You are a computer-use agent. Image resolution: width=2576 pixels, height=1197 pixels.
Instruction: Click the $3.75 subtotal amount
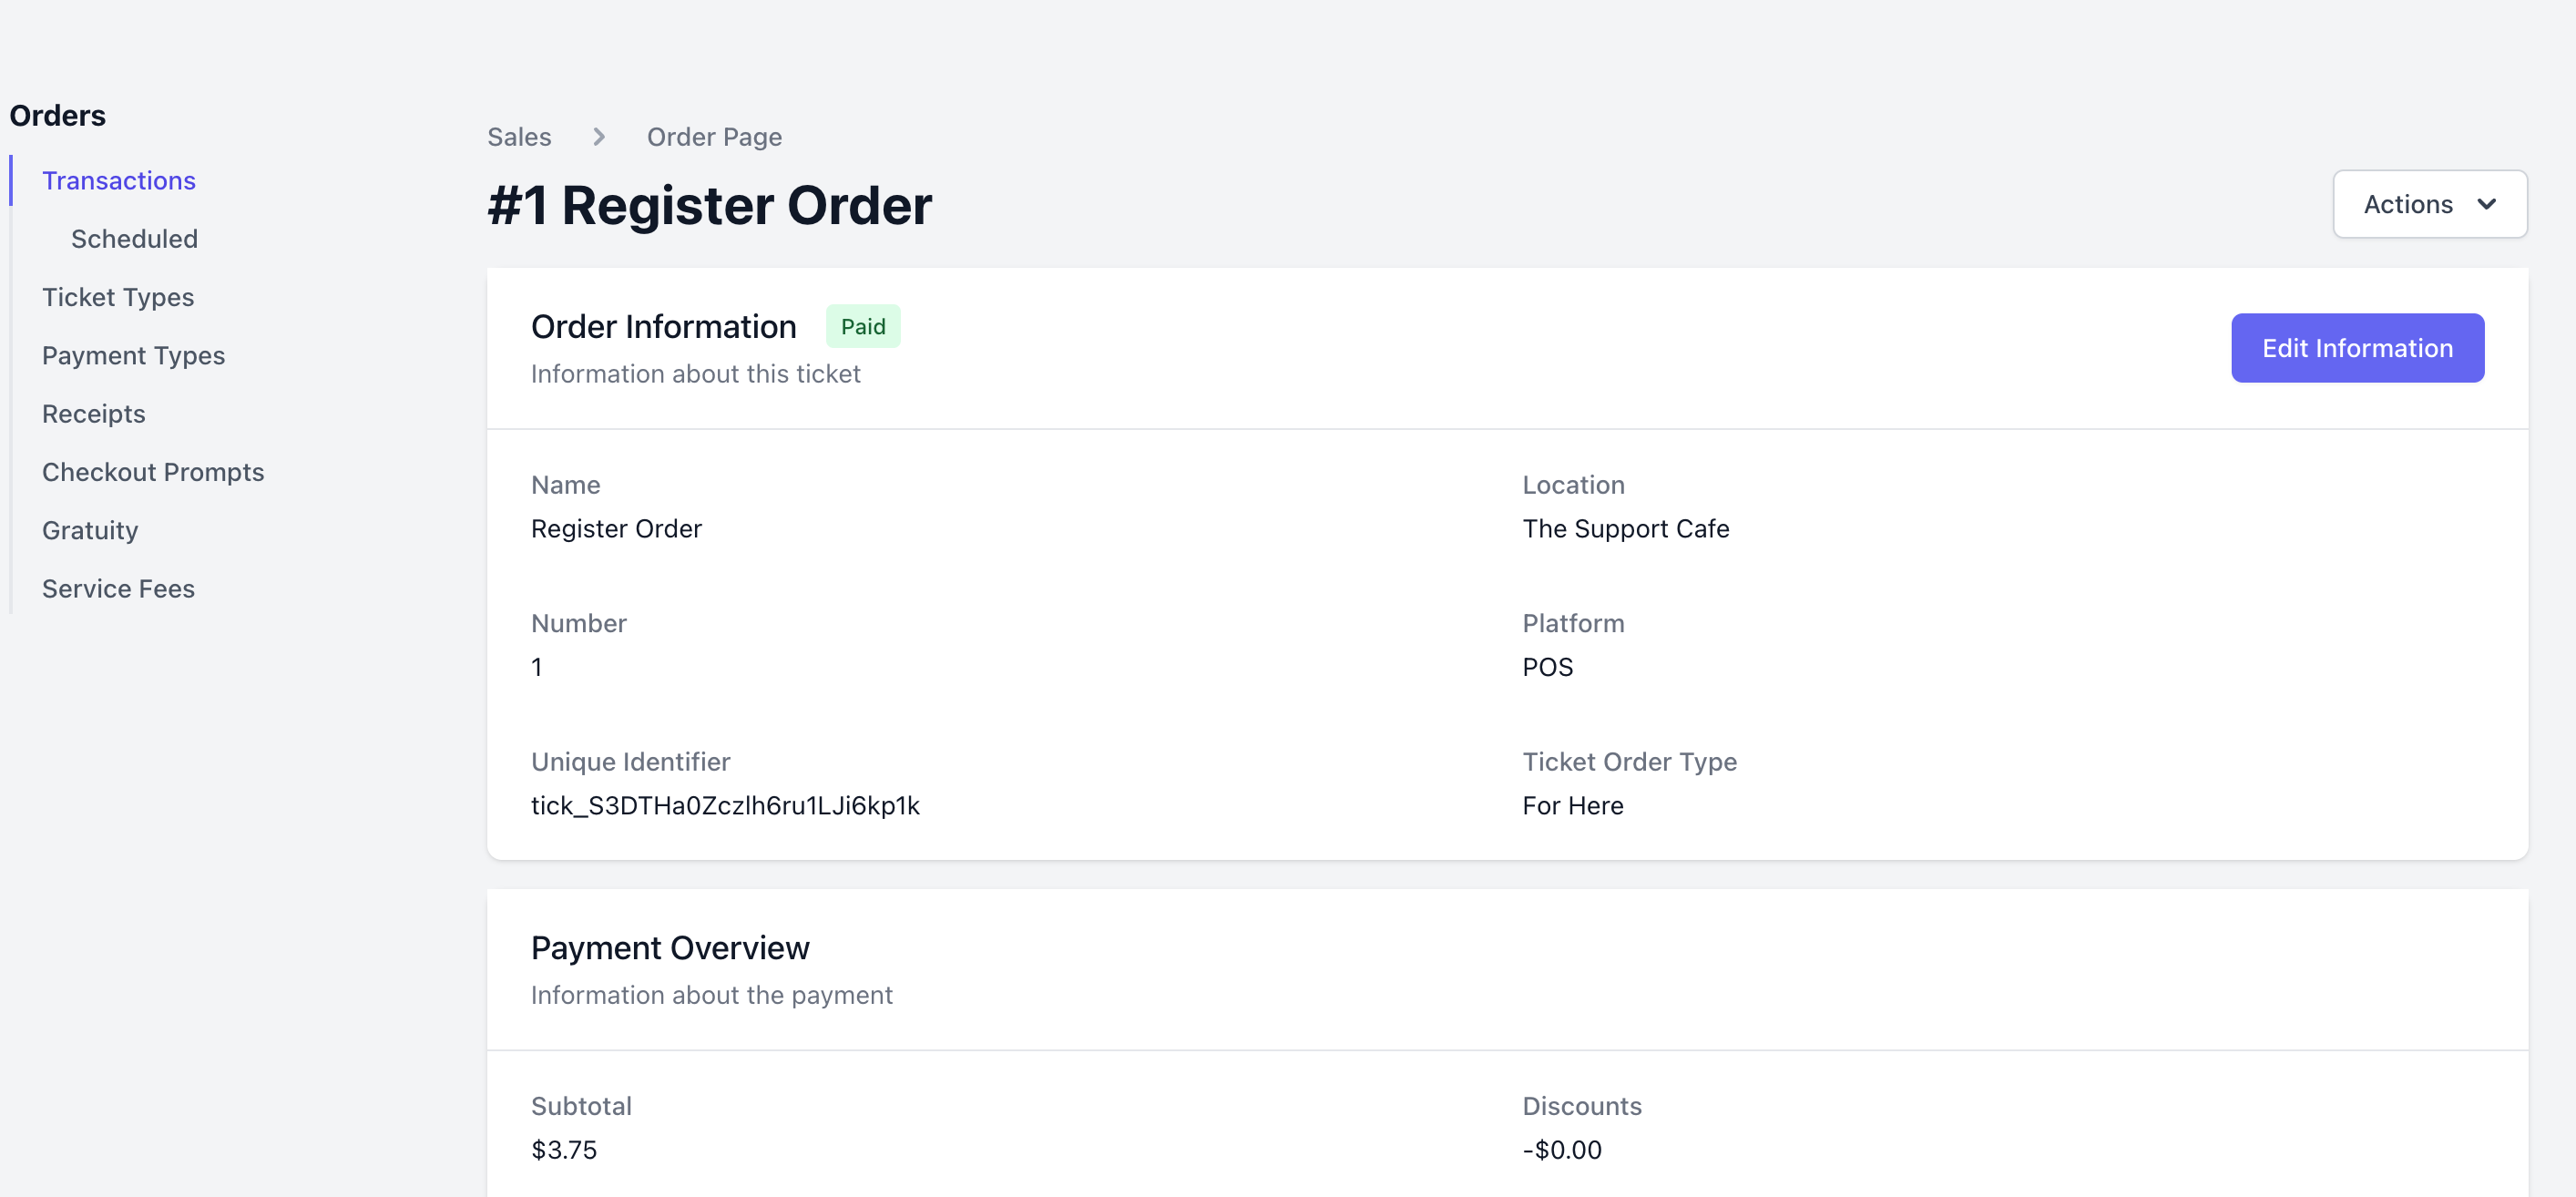564,1150
